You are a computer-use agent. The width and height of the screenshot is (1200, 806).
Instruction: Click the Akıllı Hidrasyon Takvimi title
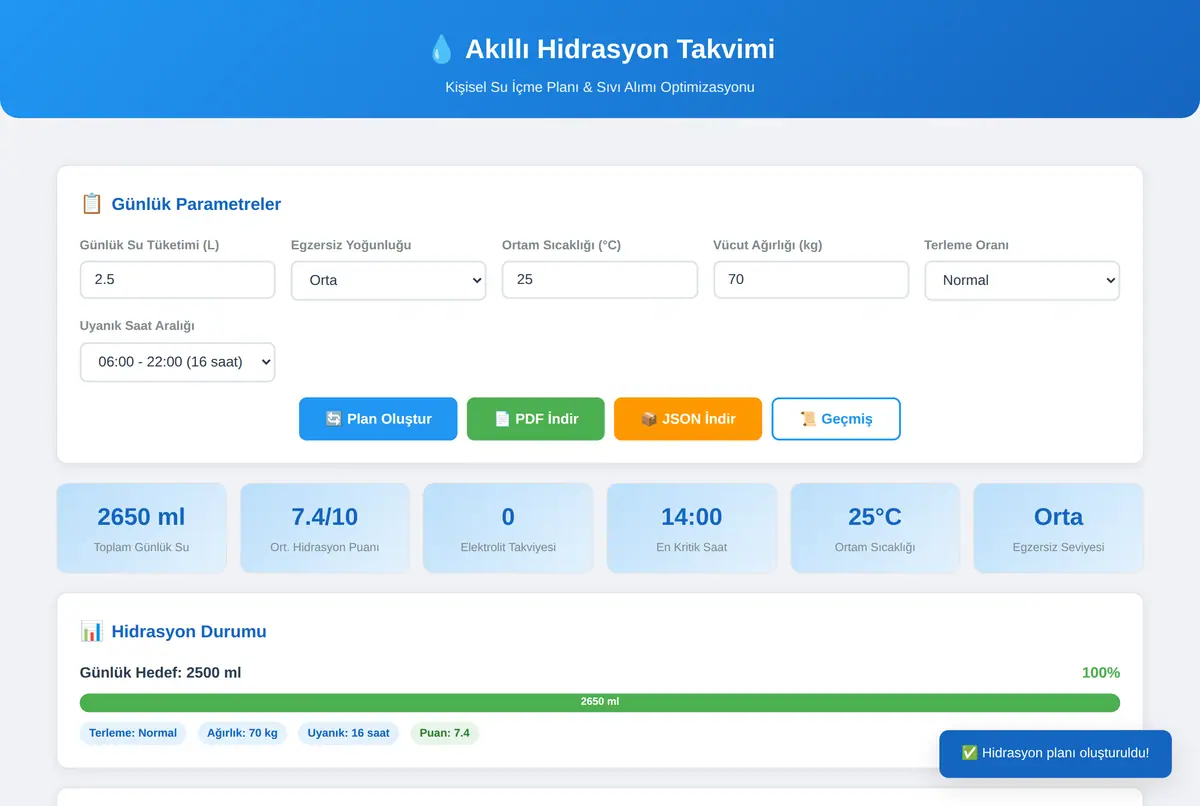pyautogui.click(x=620, y=49)
